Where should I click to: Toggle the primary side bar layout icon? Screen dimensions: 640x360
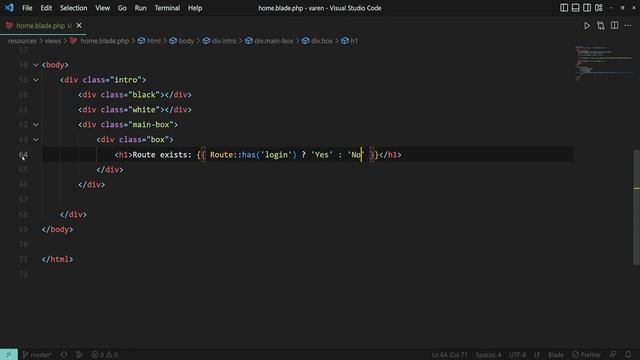point(564,8)
